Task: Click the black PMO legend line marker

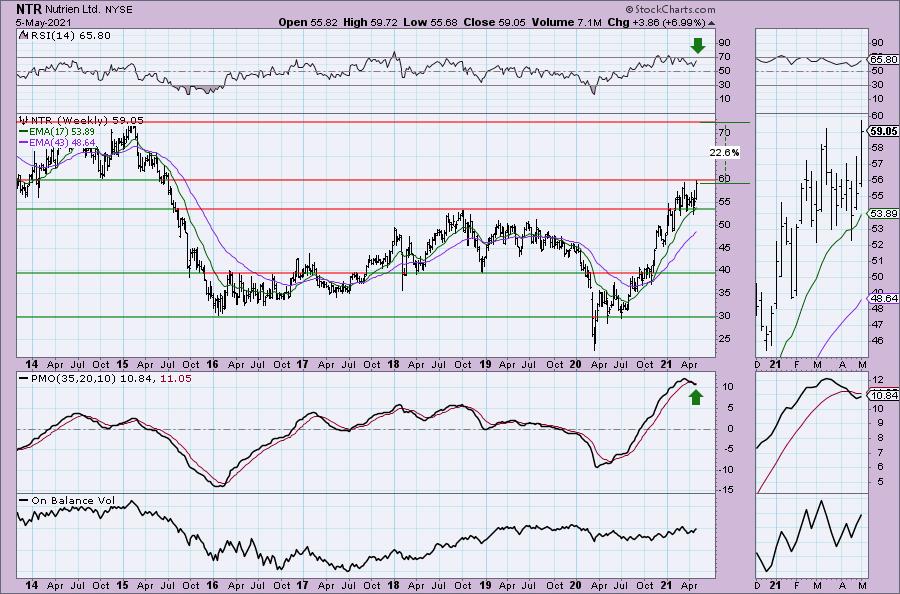Action: click(x=24, y=379)
